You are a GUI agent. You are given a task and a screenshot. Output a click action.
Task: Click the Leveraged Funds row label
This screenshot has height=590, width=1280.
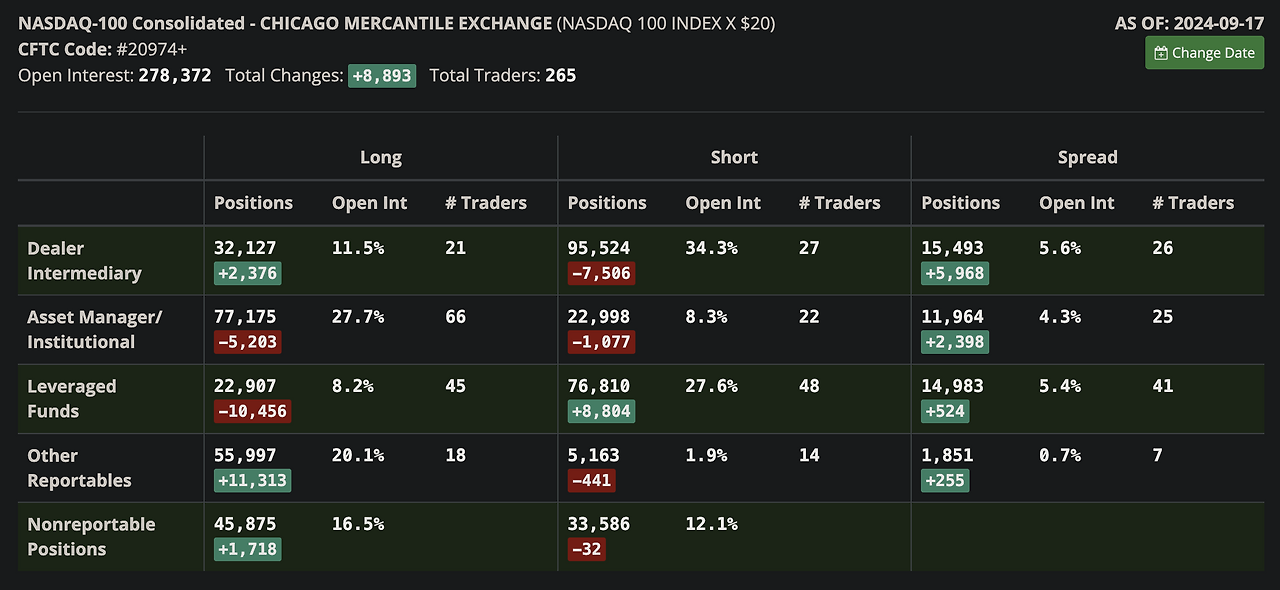72,399
